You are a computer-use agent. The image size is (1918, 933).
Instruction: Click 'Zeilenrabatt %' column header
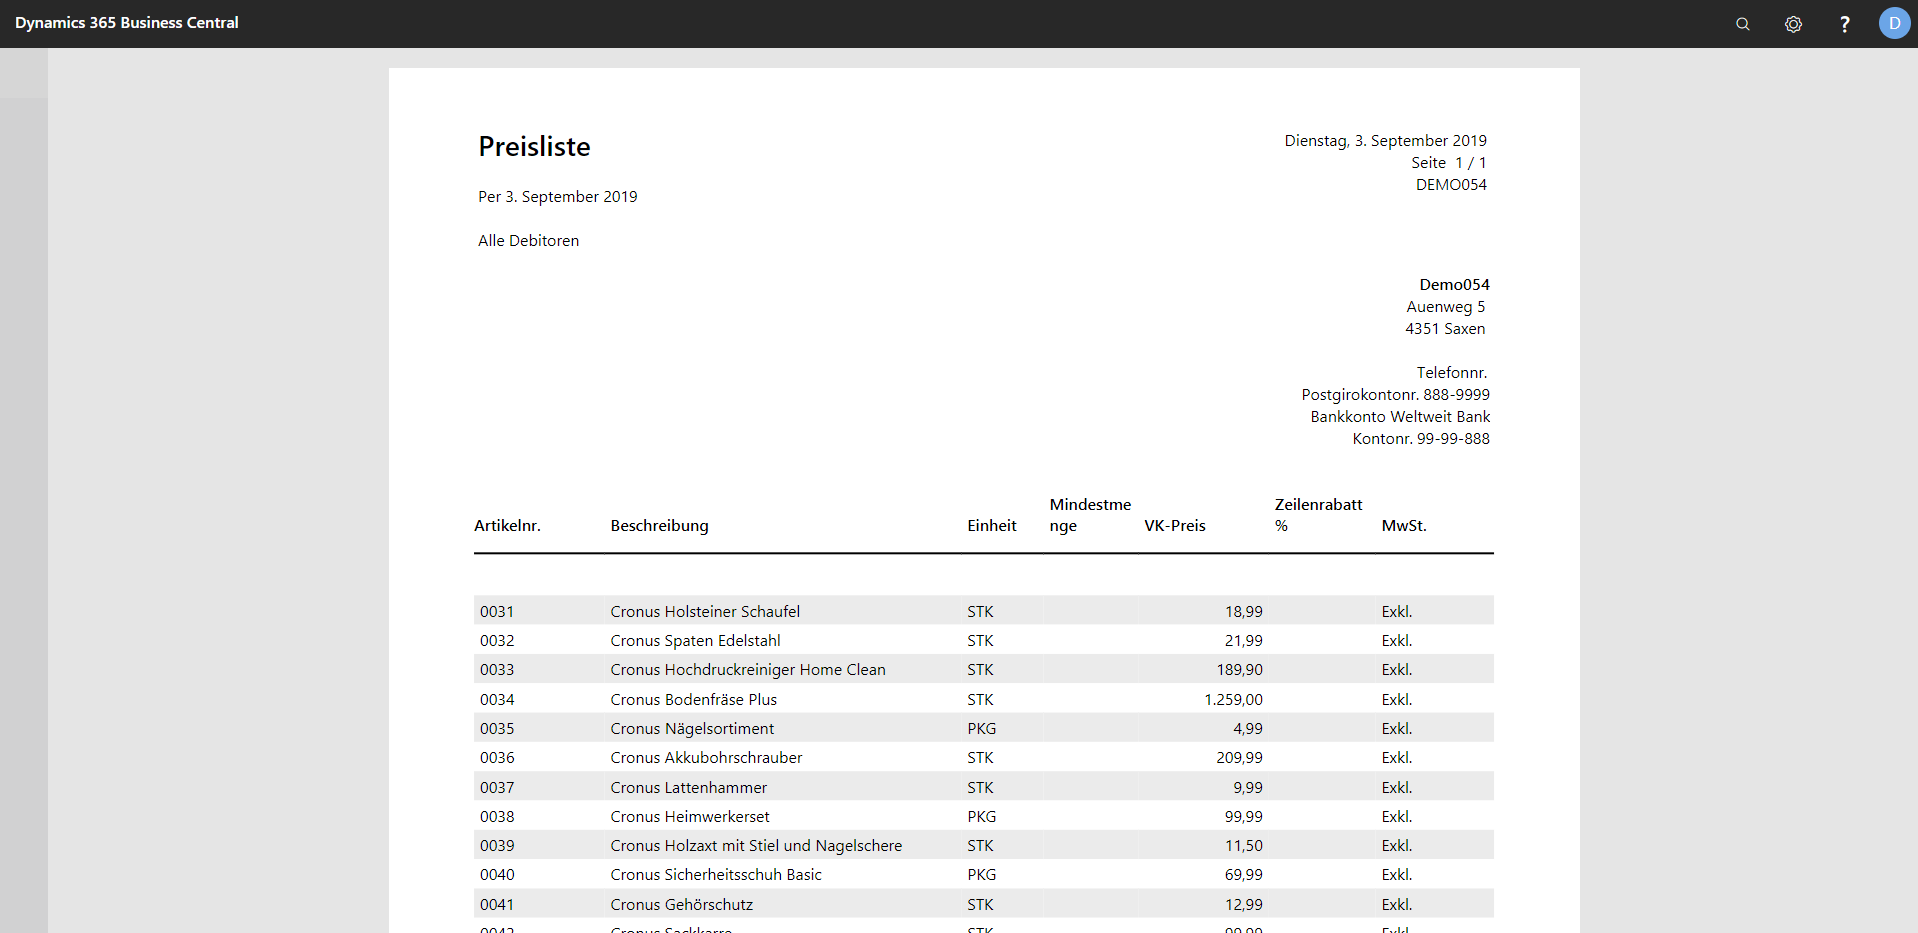(1318, 515)
